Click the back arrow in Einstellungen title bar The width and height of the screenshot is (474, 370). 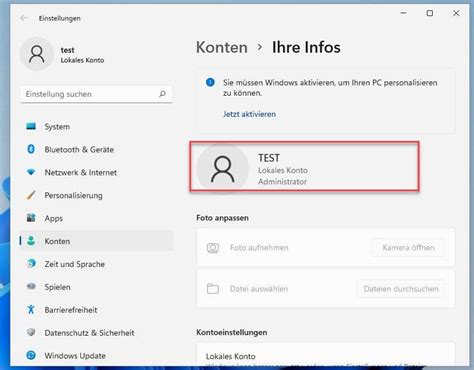pyautogui.click(x=23, y=18)
